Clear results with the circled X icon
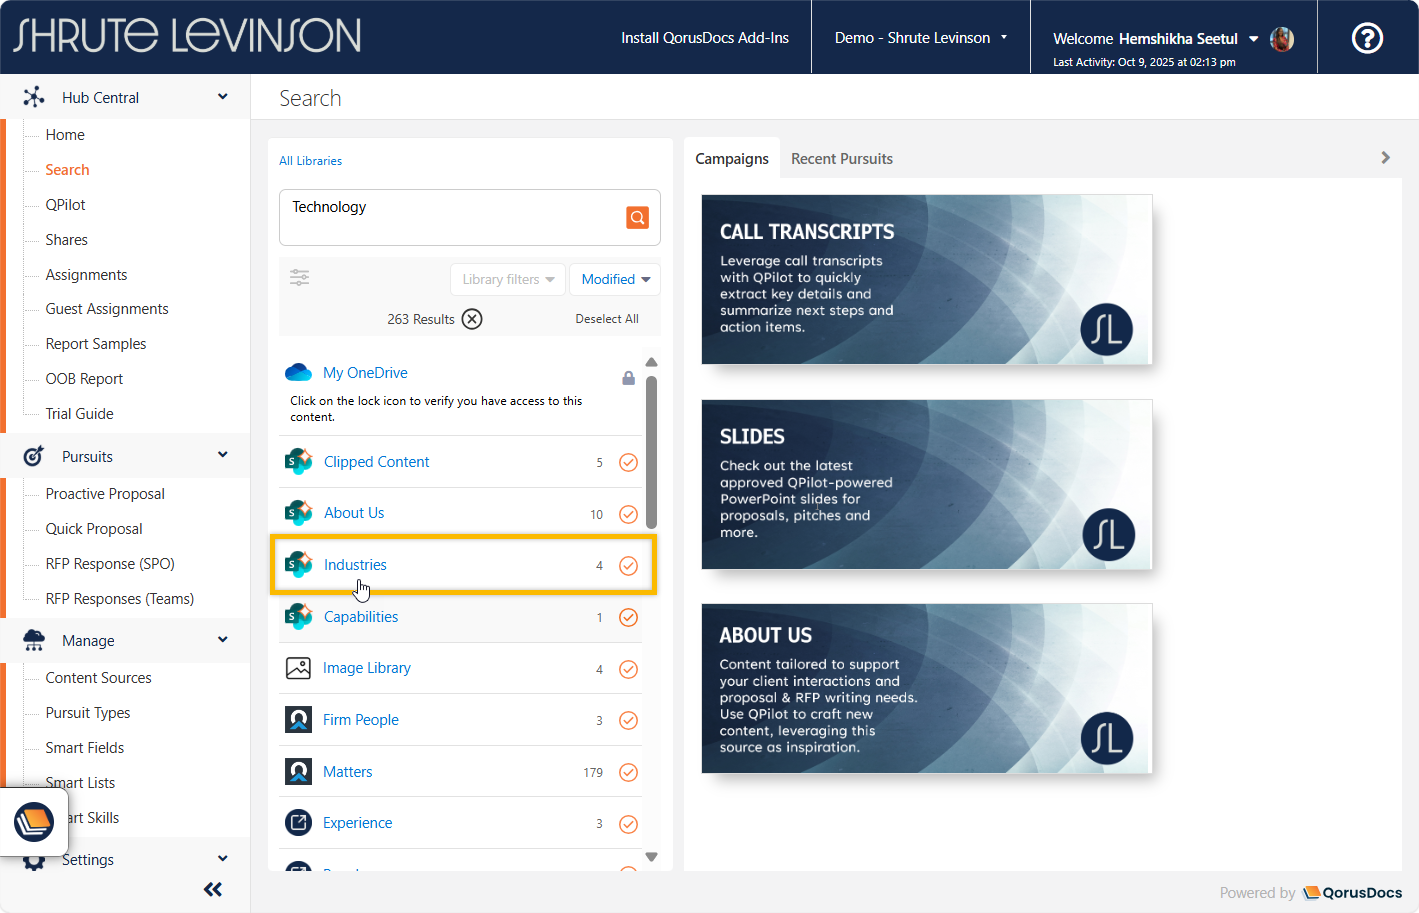Viewport: 1419px width, 913px height. [472, 319]
